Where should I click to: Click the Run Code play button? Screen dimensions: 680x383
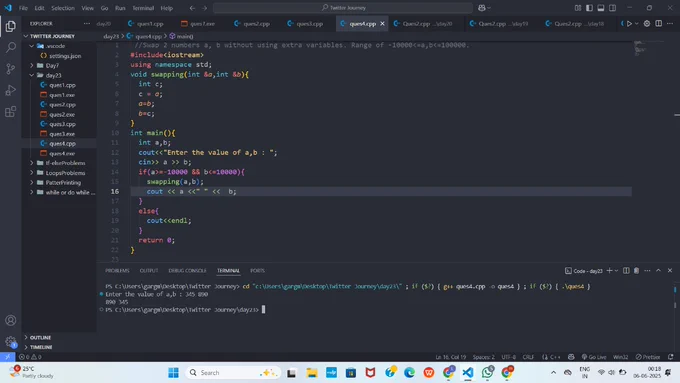629,23
